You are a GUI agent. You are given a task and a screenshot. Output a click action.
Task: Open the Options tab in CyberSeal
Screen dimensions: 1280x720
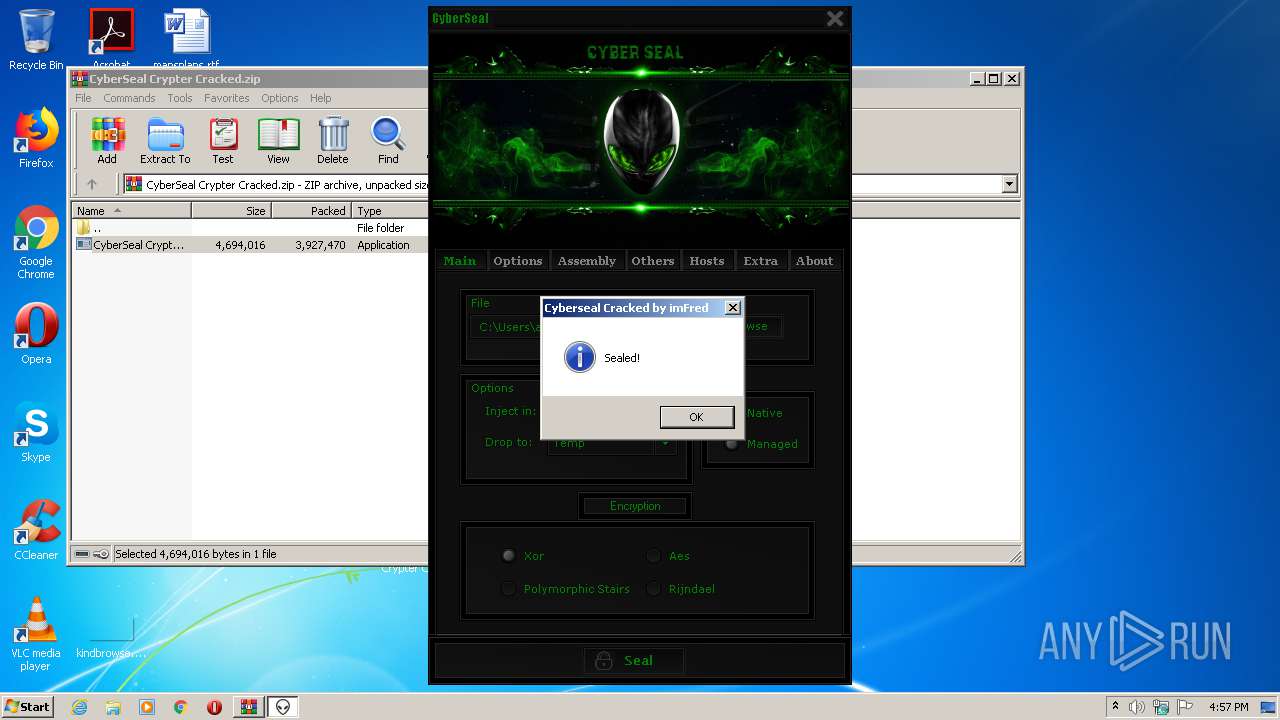(517, 261)
